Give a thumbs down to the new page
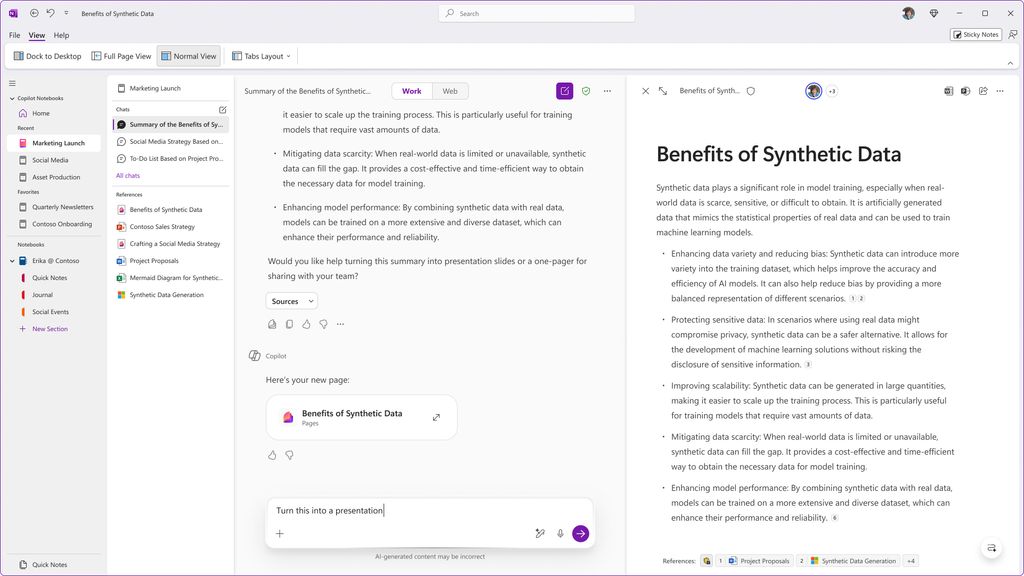This screenshot has width=1024, height=576. point(290,455)
